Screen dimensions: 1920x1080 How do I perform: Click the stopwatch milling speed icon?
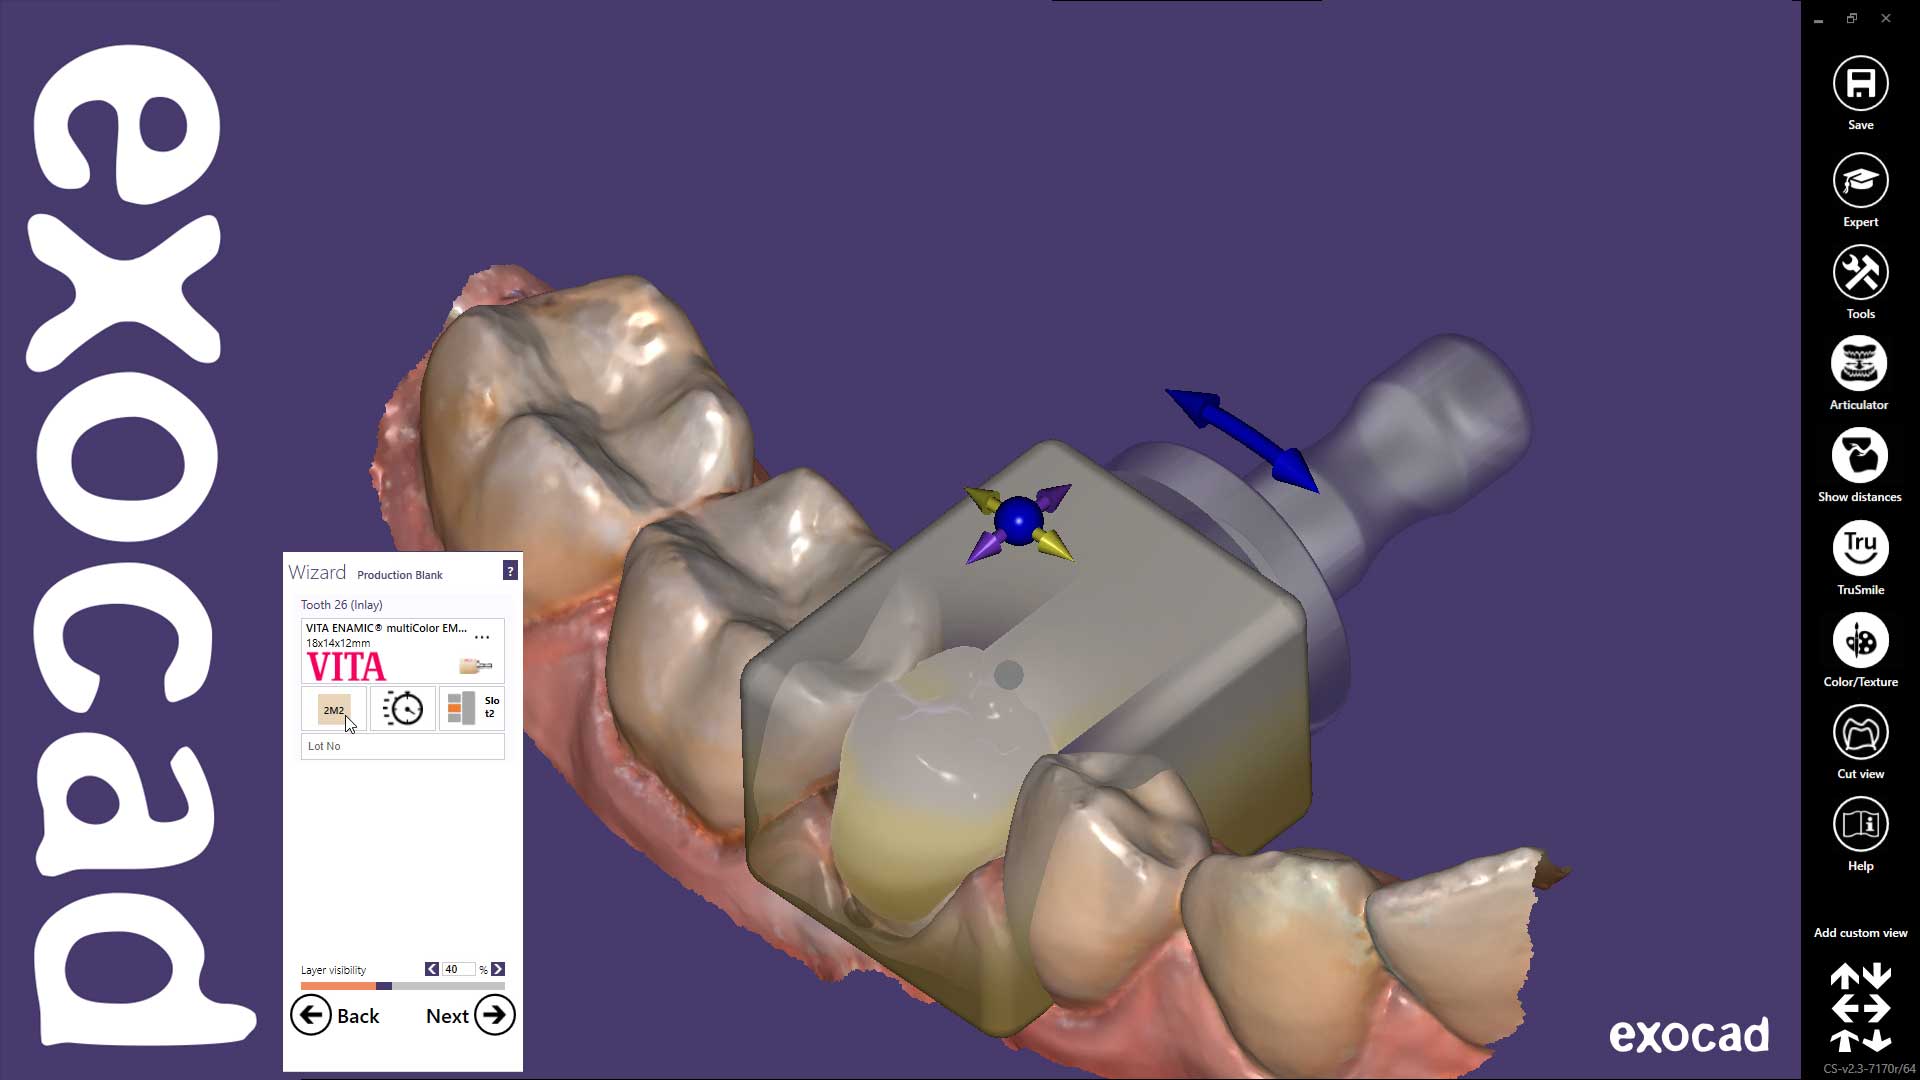[403, 709]
